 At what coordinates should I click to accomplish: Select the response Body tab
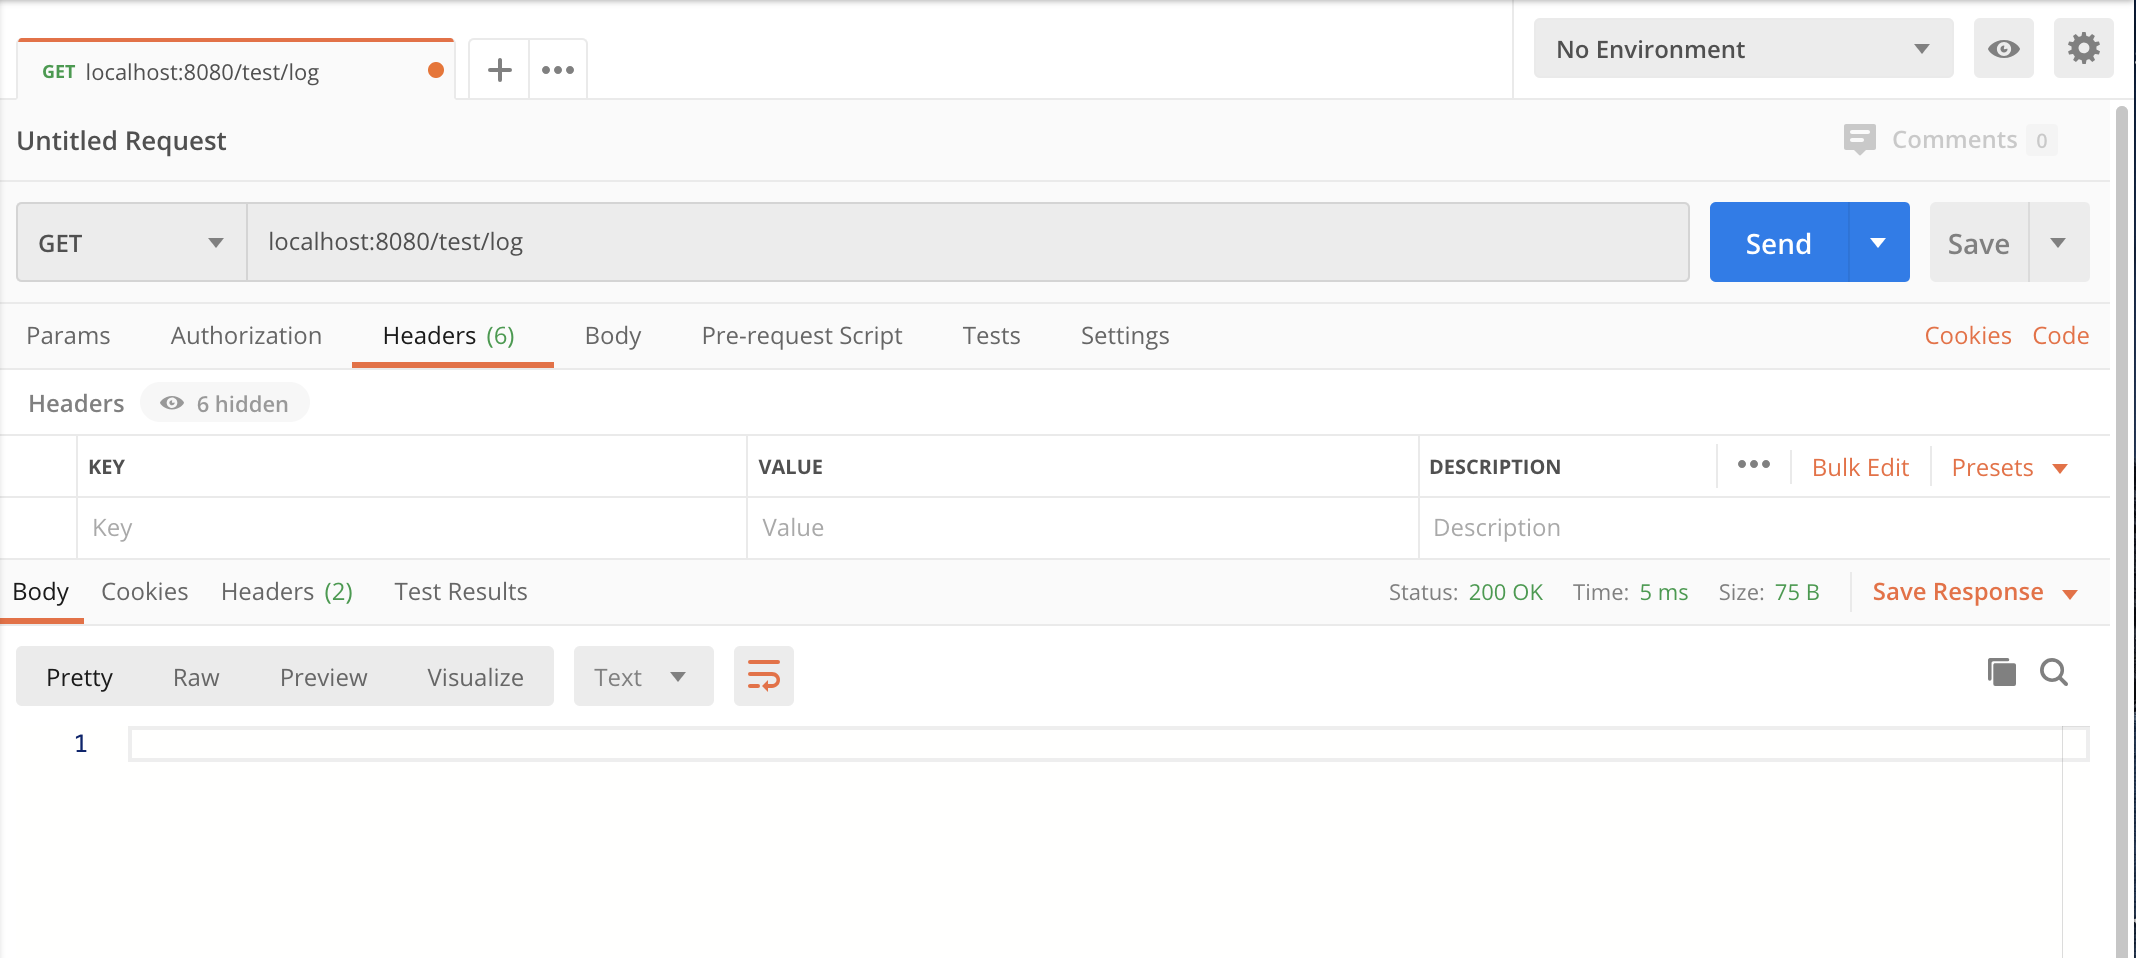pyautogui.click(x=41, y=592)
